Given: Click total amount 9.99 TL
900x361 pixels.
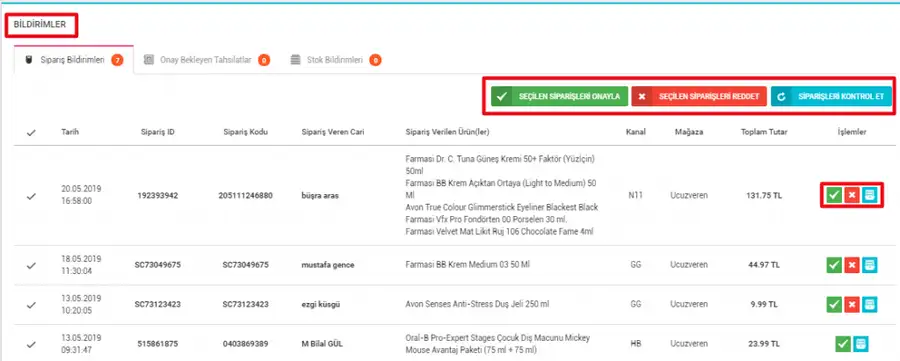Looking at the screenshot, I should point(764,304).
